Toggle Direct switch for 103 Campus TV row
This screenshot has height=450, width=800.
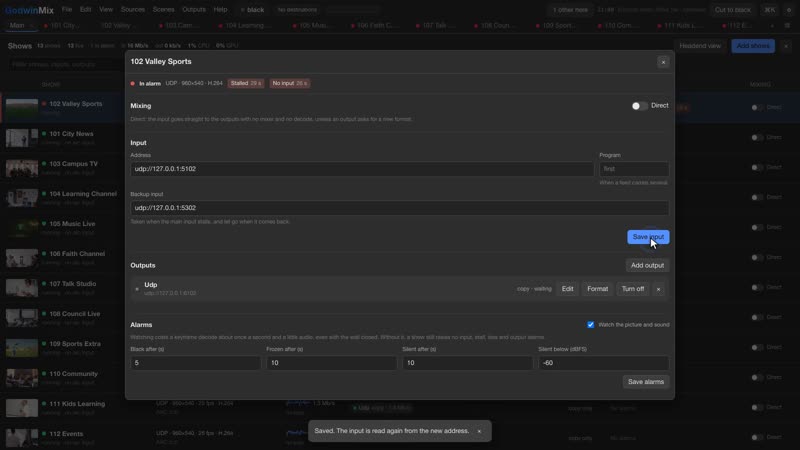(757, 167)
